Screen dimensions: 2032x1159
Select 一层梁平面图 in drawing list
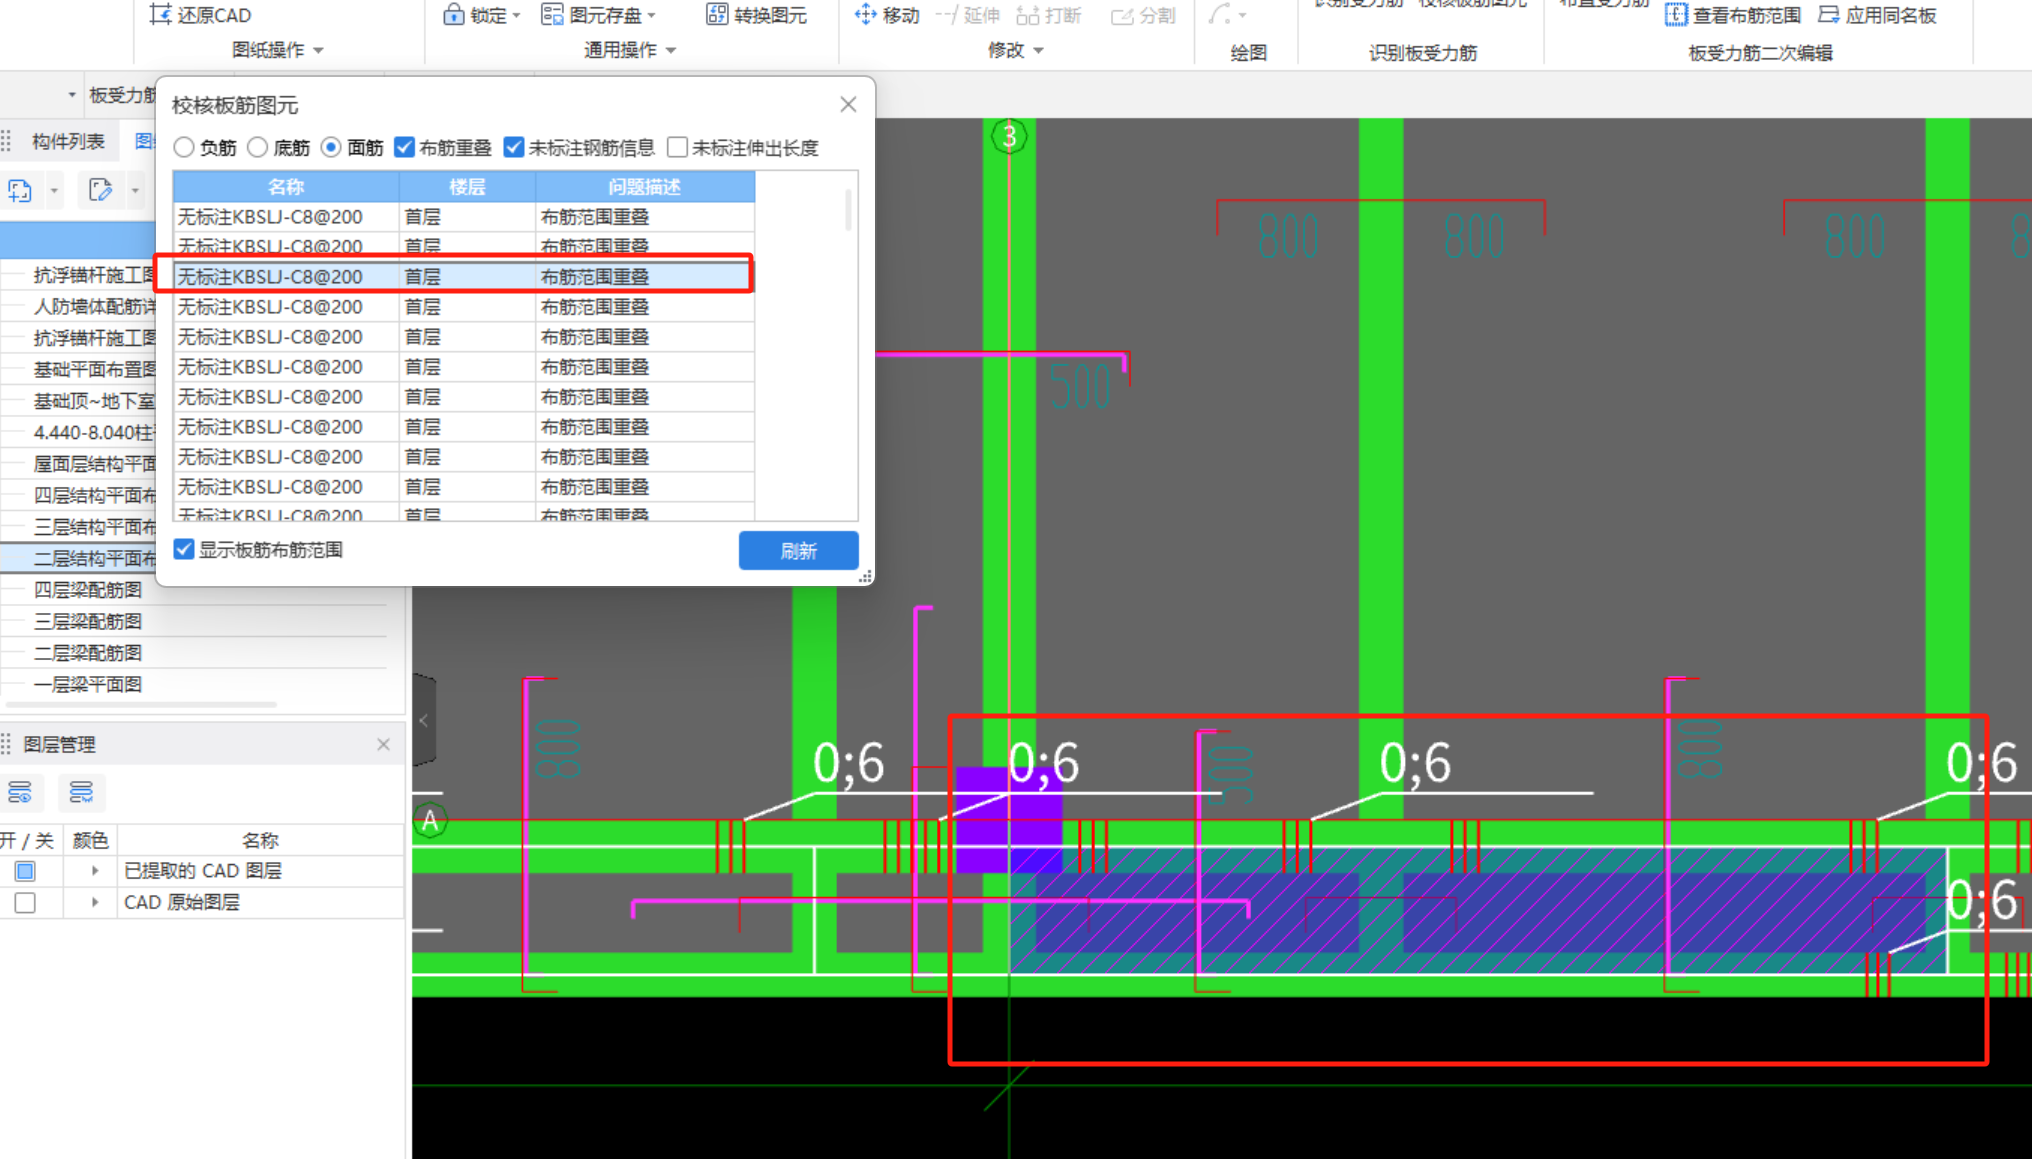pyautogui.click(x=88, y=684)
